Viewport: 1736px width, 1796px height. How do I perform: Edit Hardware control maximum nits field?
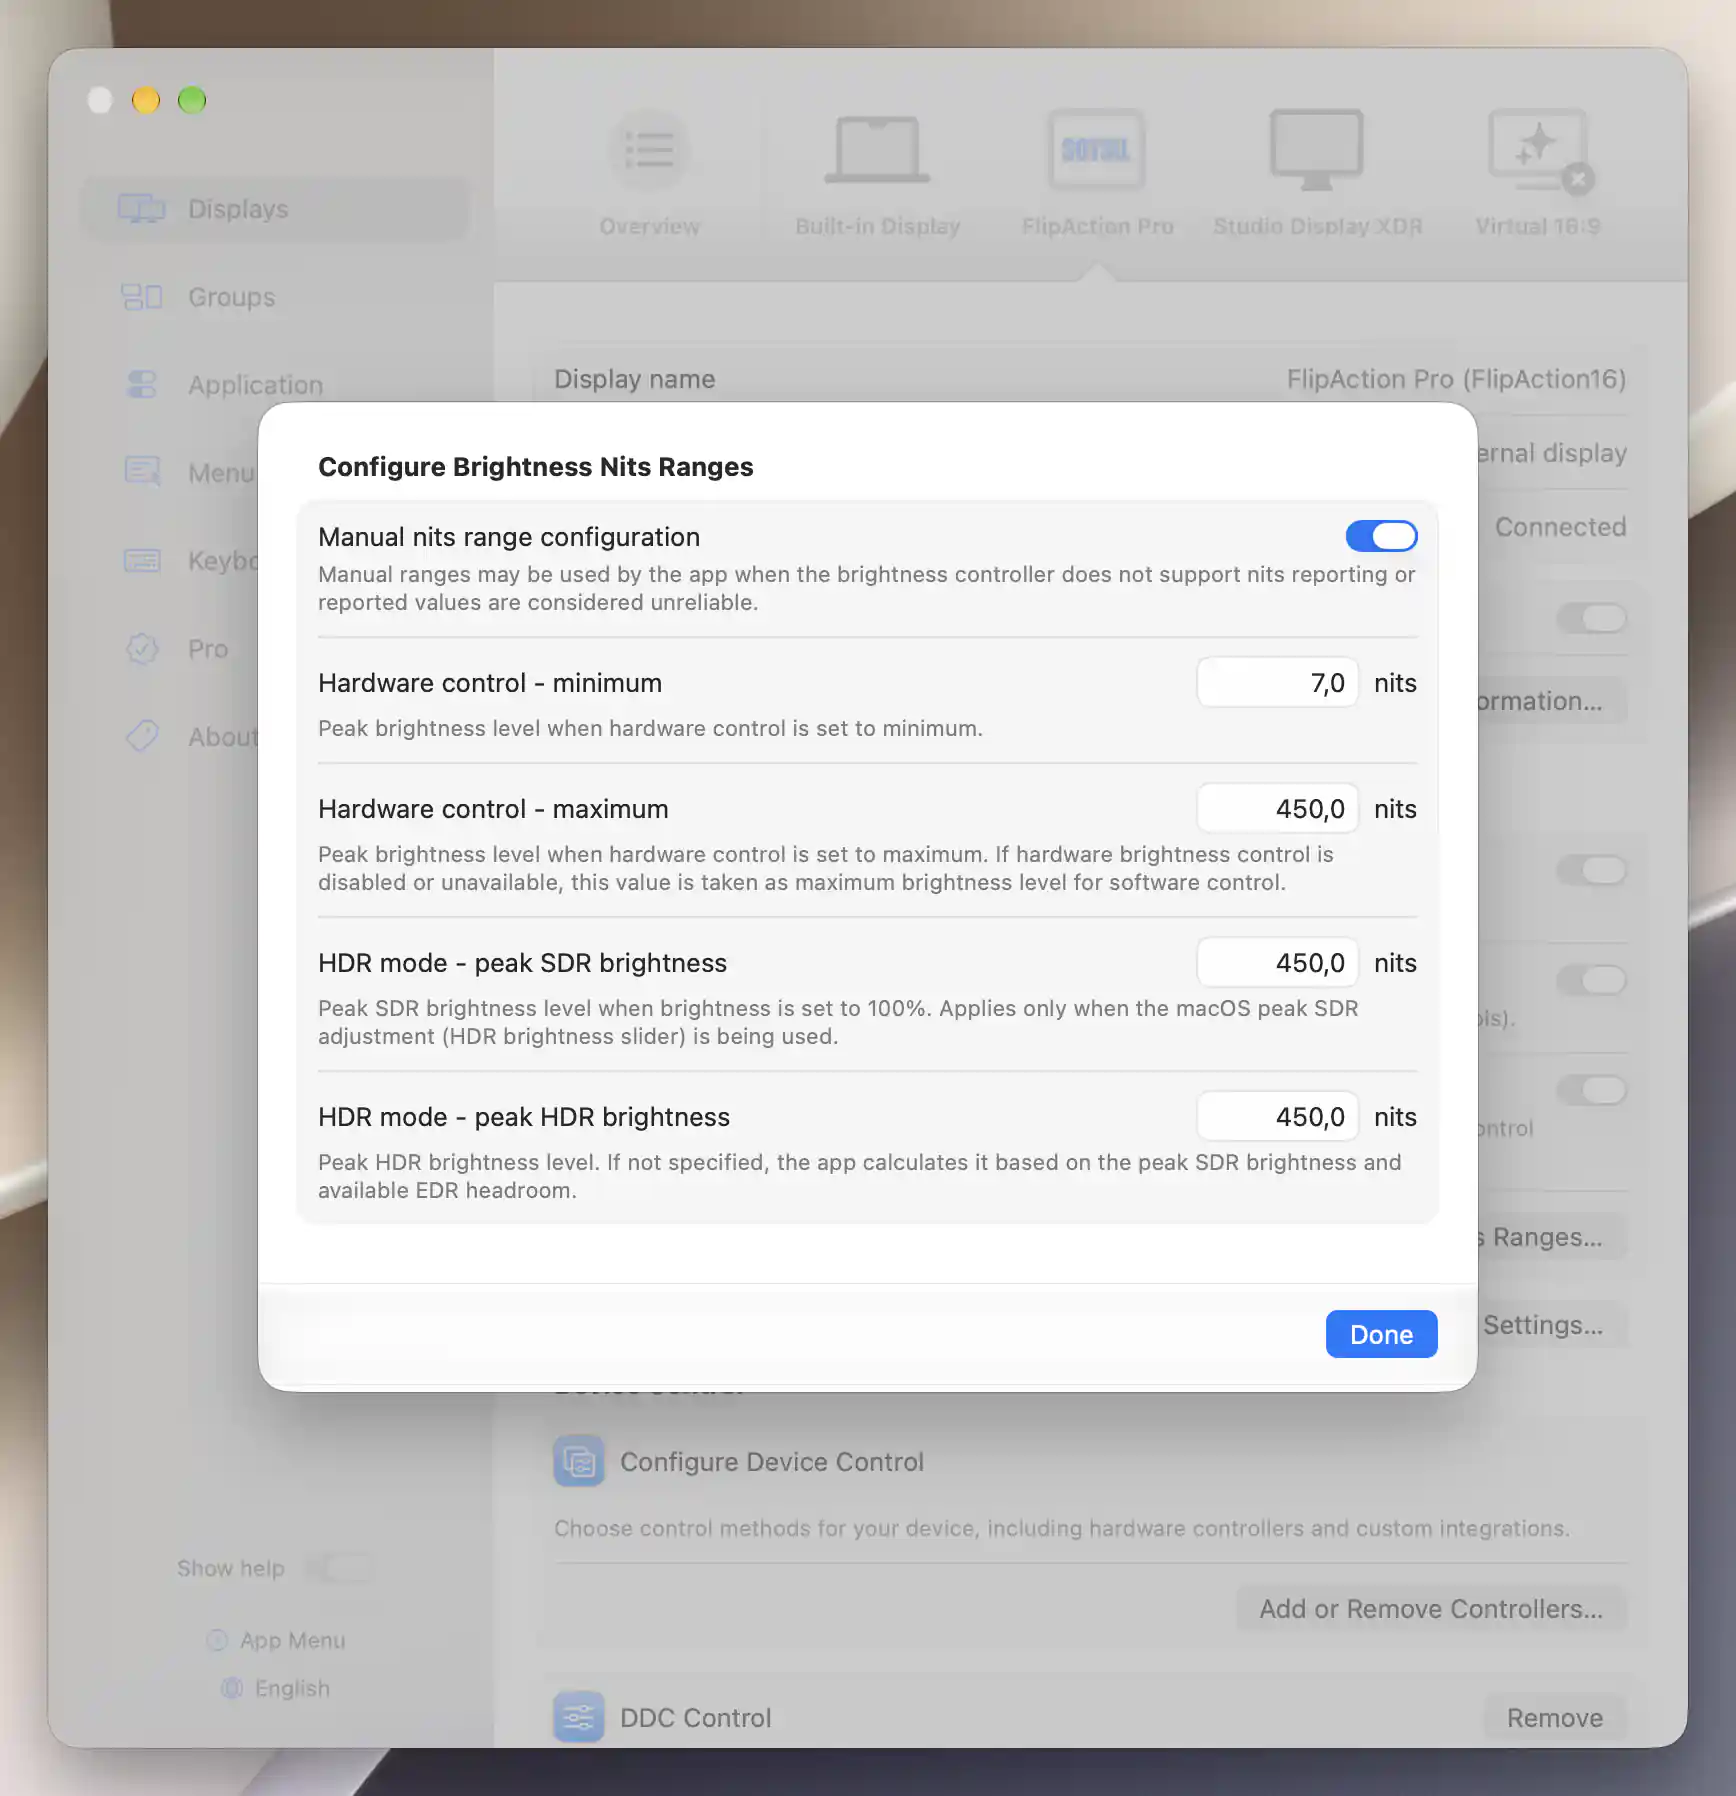point(1277,809)
